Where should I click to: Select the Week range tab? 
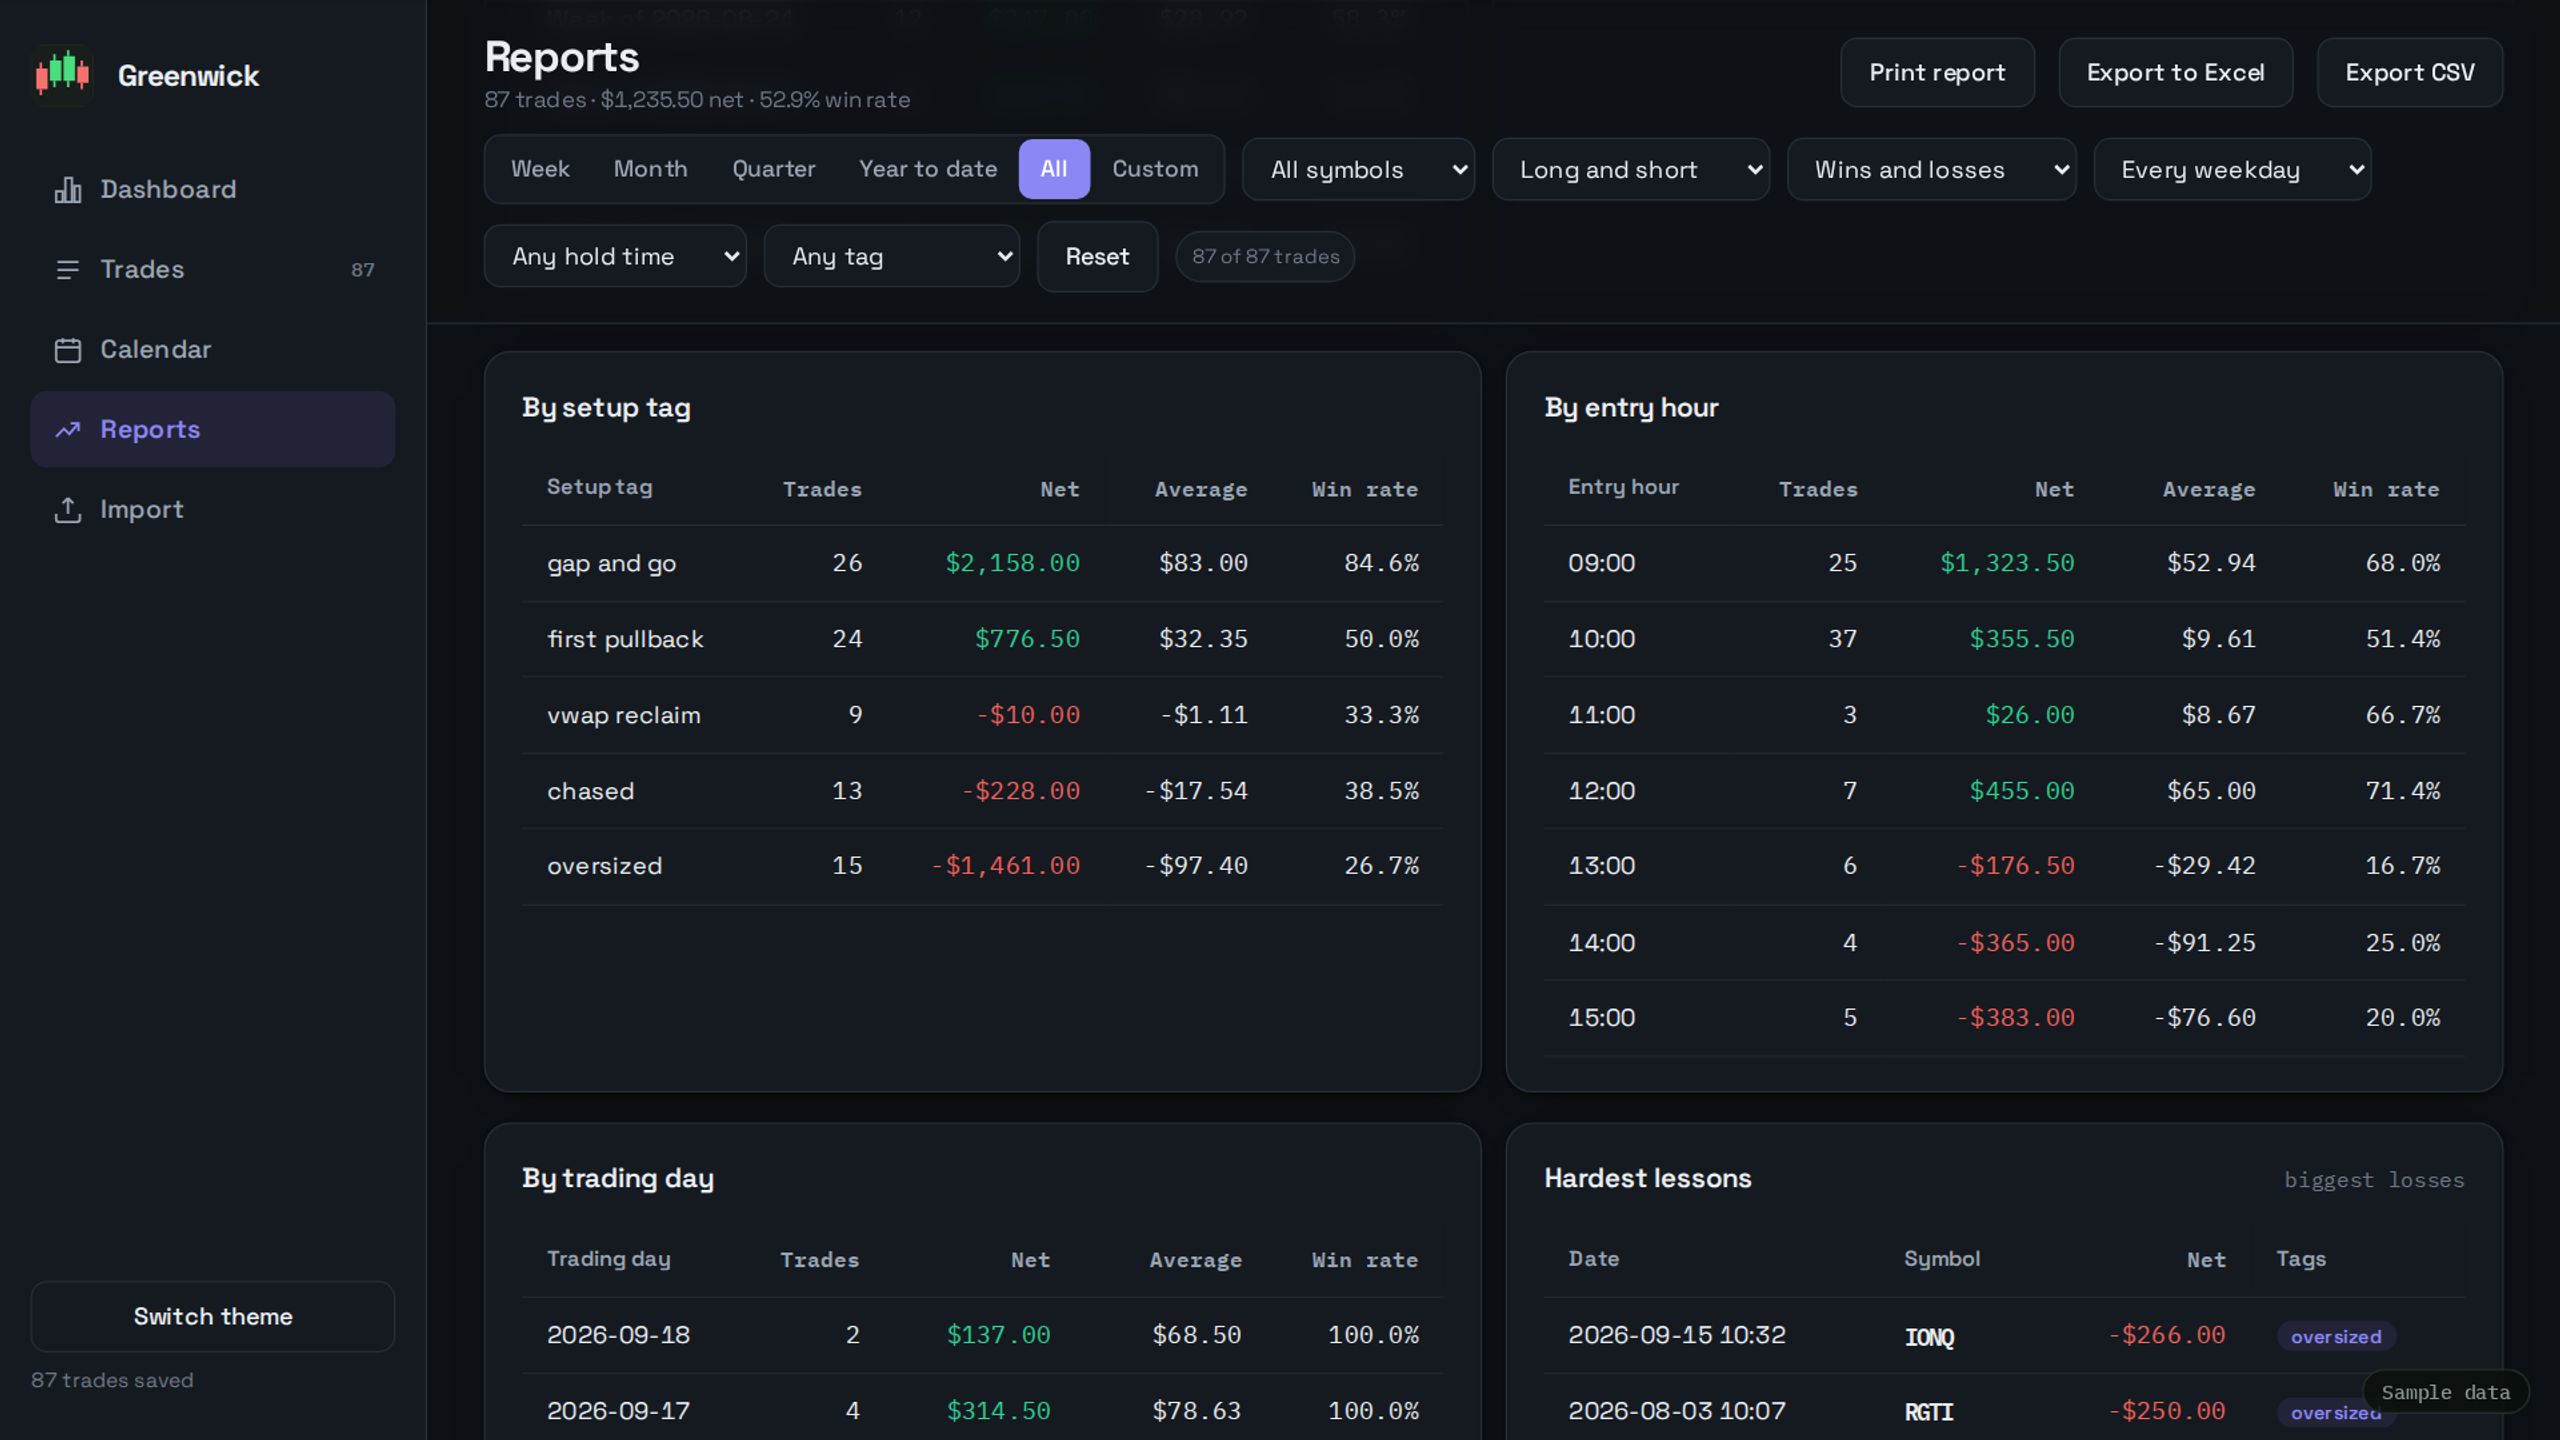pyautogui.click(x=540, y=169)
